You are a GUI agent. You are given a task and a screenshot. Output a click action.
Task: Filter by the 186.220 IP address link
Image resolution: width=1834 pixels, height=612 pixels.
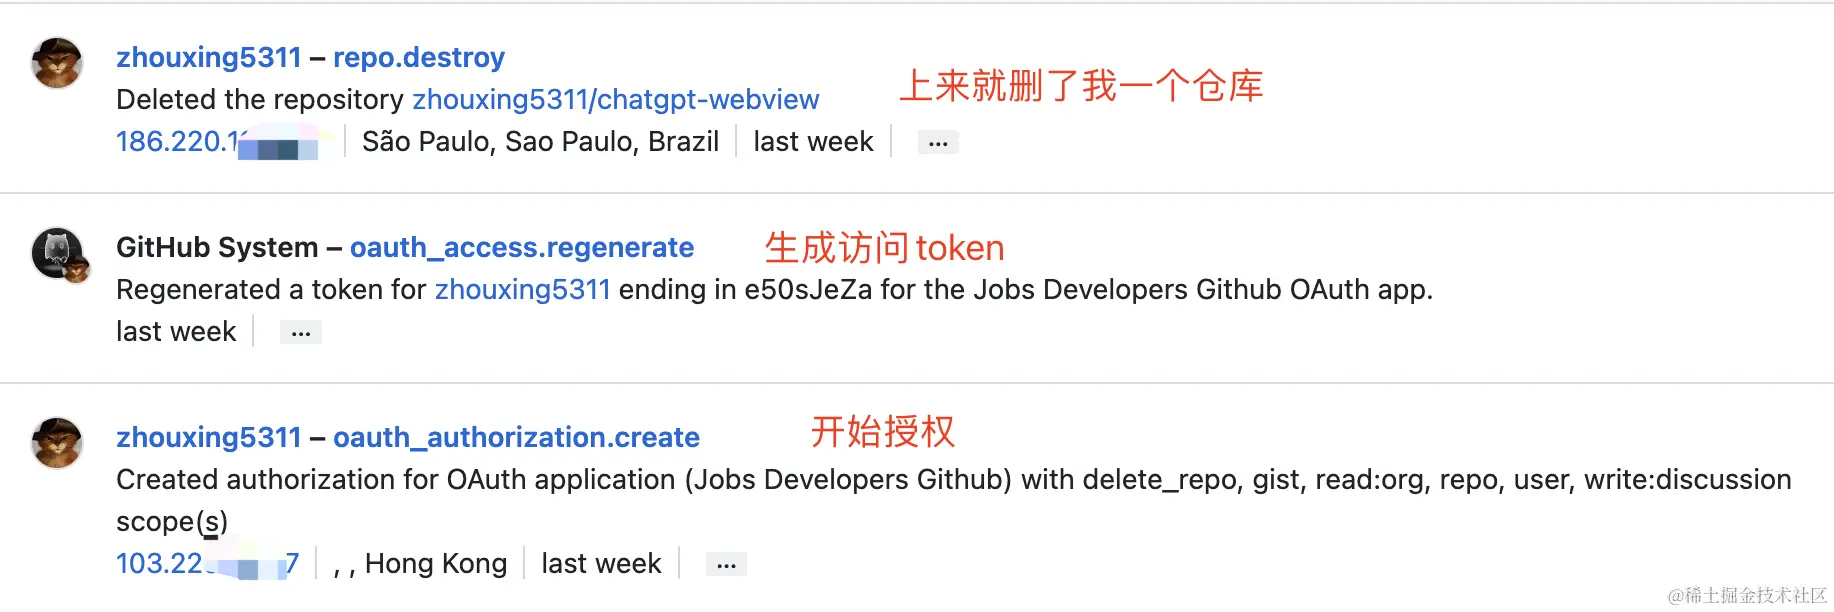click(x=217, y=142)
